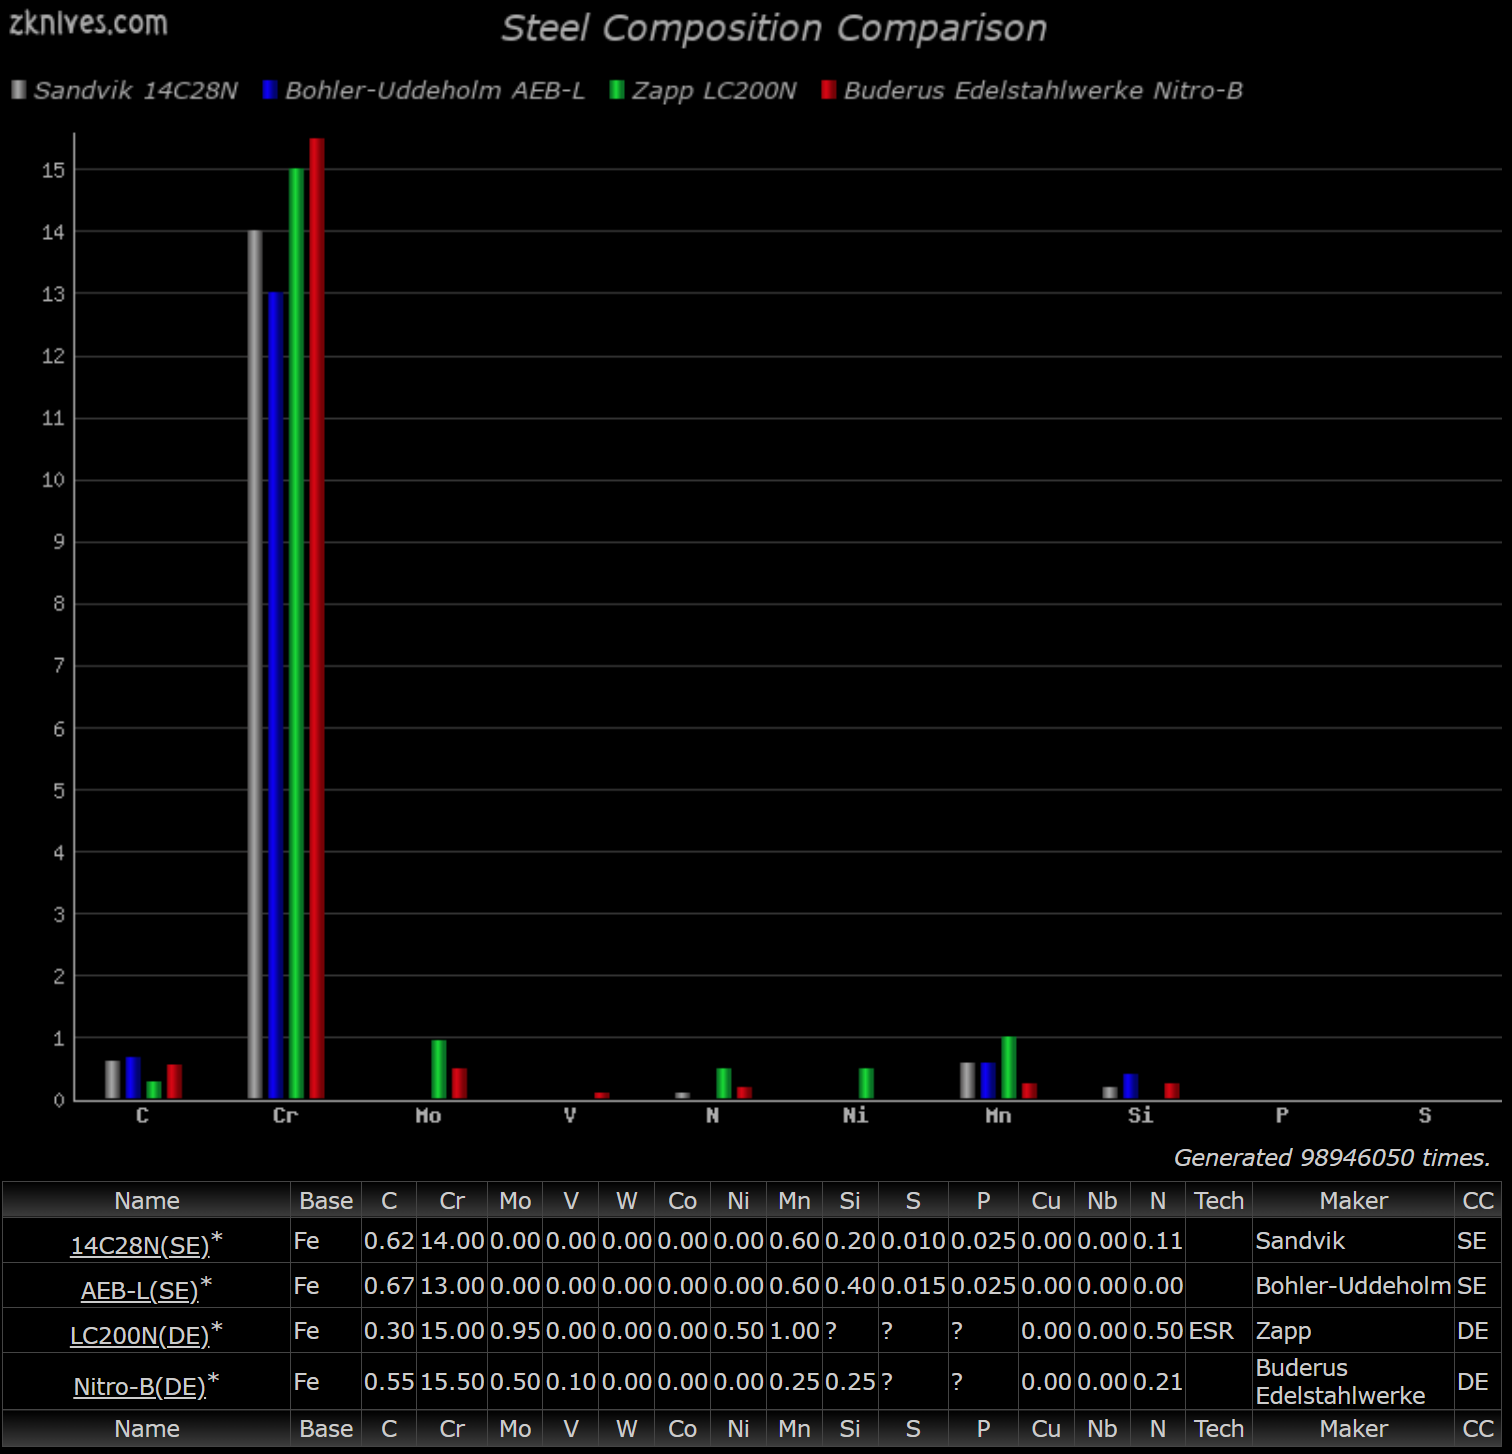Click the blue Bohler-Uddeholm AEB-L legend swatch
The height and width of the screenshot is (1454, 1512).
[269, 90]
